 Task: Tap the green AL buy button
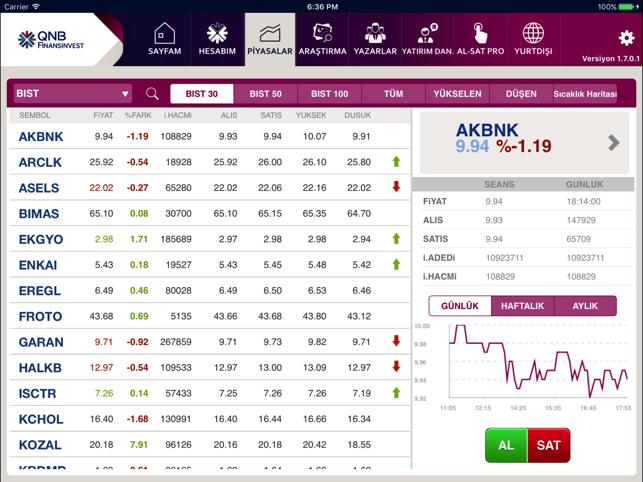point(506,445)
